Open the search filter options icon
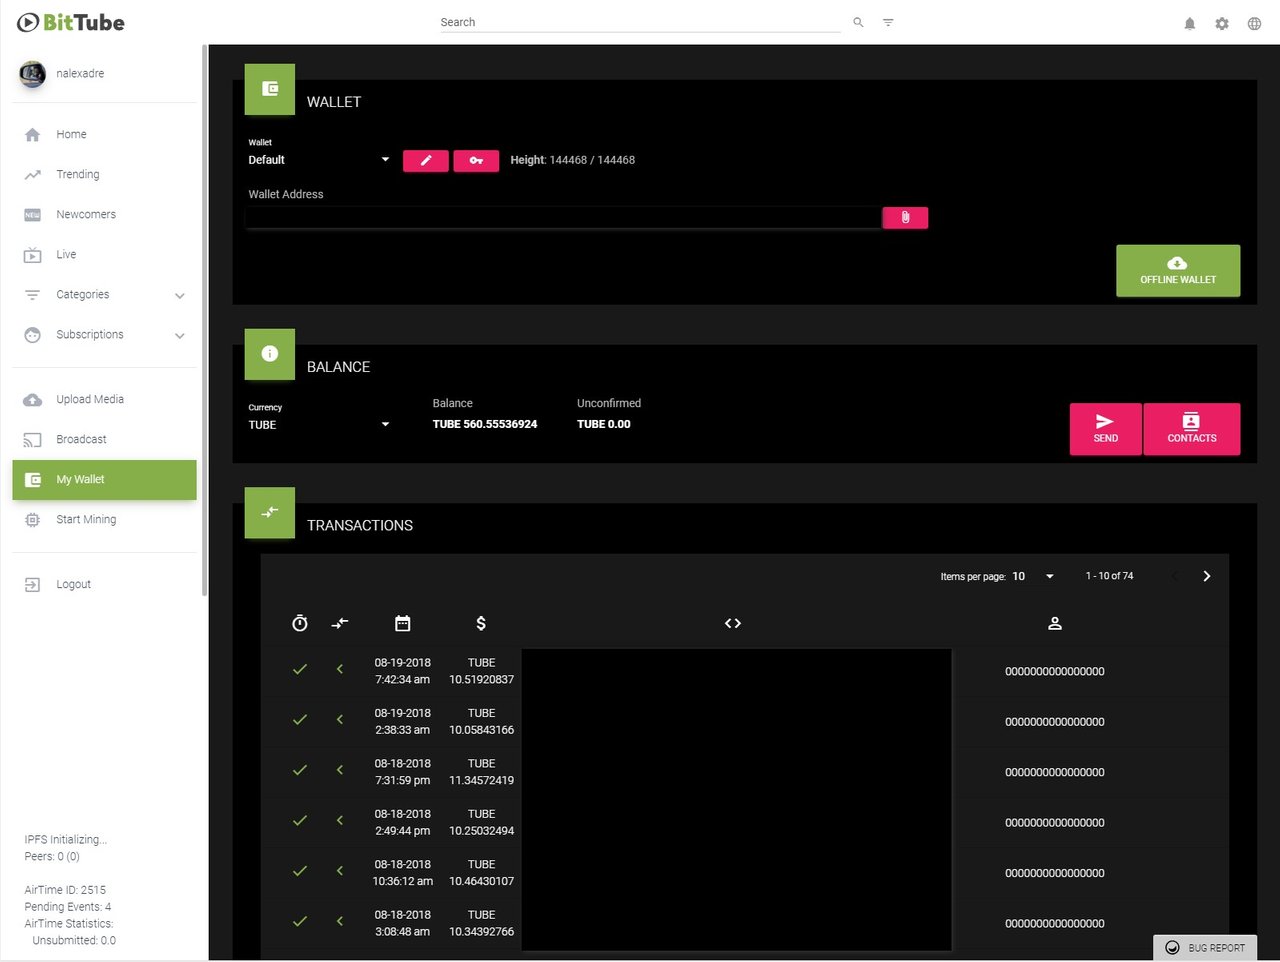 click(x=888, y=22)
